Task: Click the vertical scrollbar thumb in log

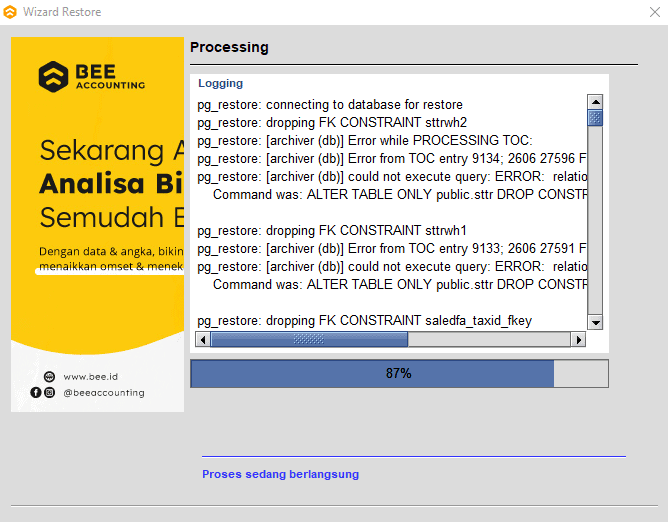Action: click(x=595, y=118)
